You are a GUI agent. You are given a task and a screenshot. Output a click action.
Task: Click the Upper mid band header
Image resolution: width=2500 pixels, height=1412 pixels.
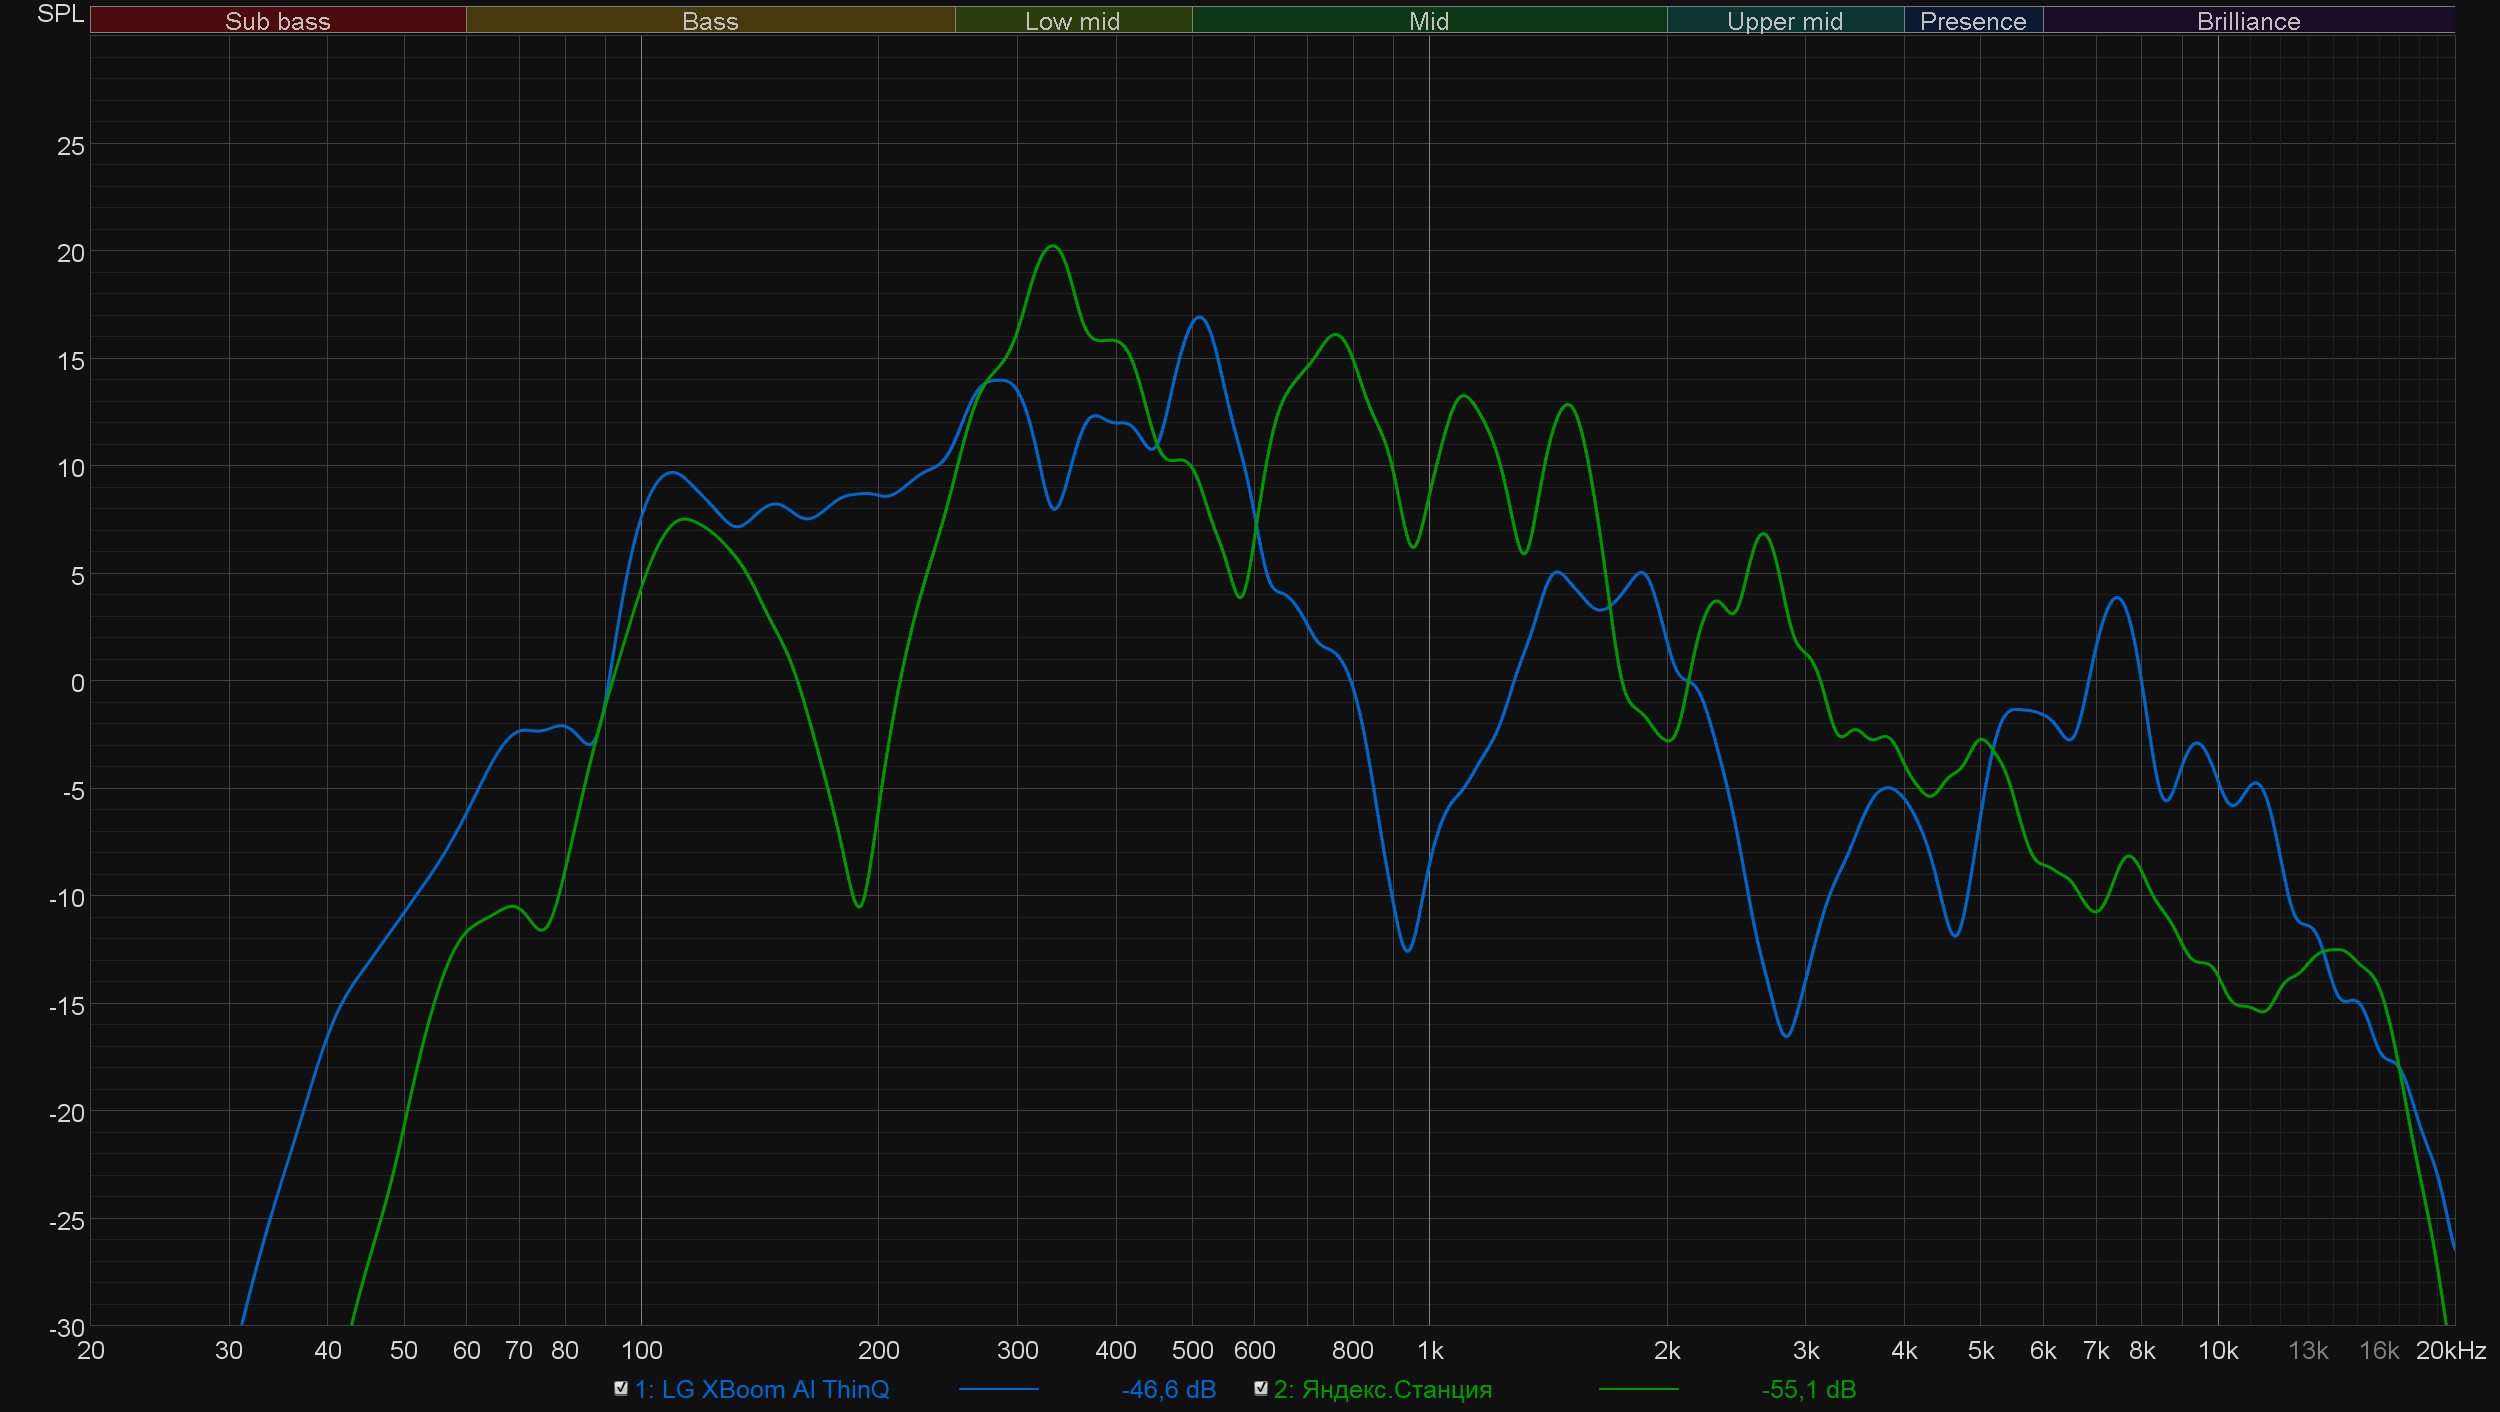coord(1784,21)
